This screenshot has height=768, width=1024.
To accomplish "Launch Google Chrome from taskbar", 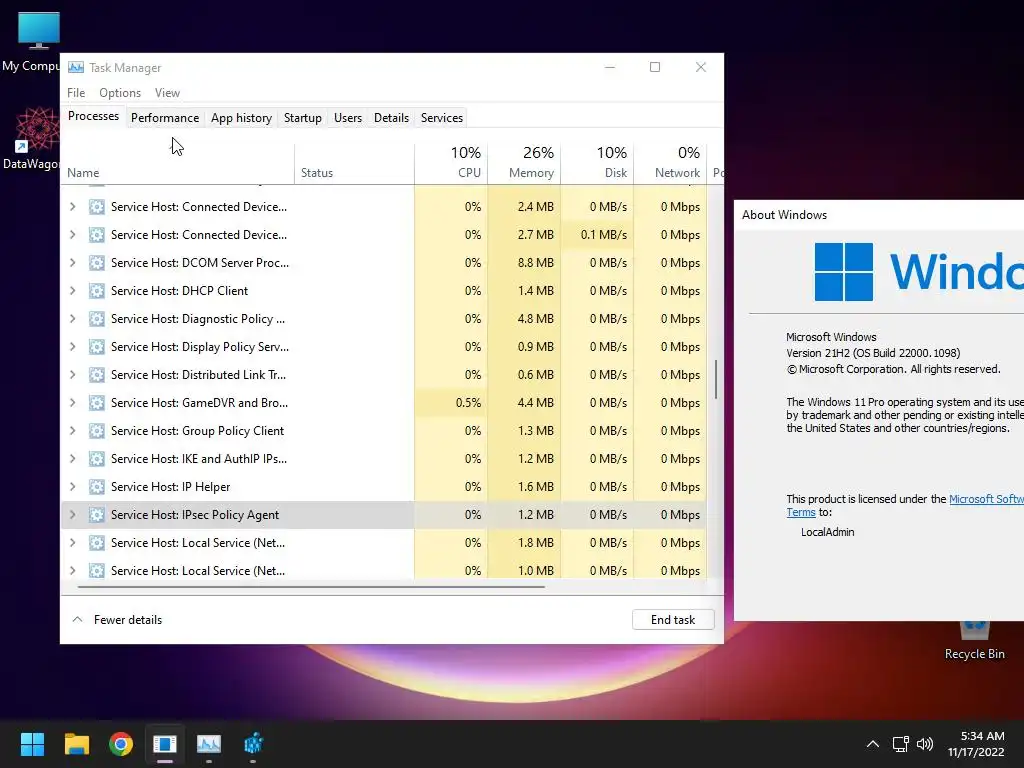I will [121, 743].
